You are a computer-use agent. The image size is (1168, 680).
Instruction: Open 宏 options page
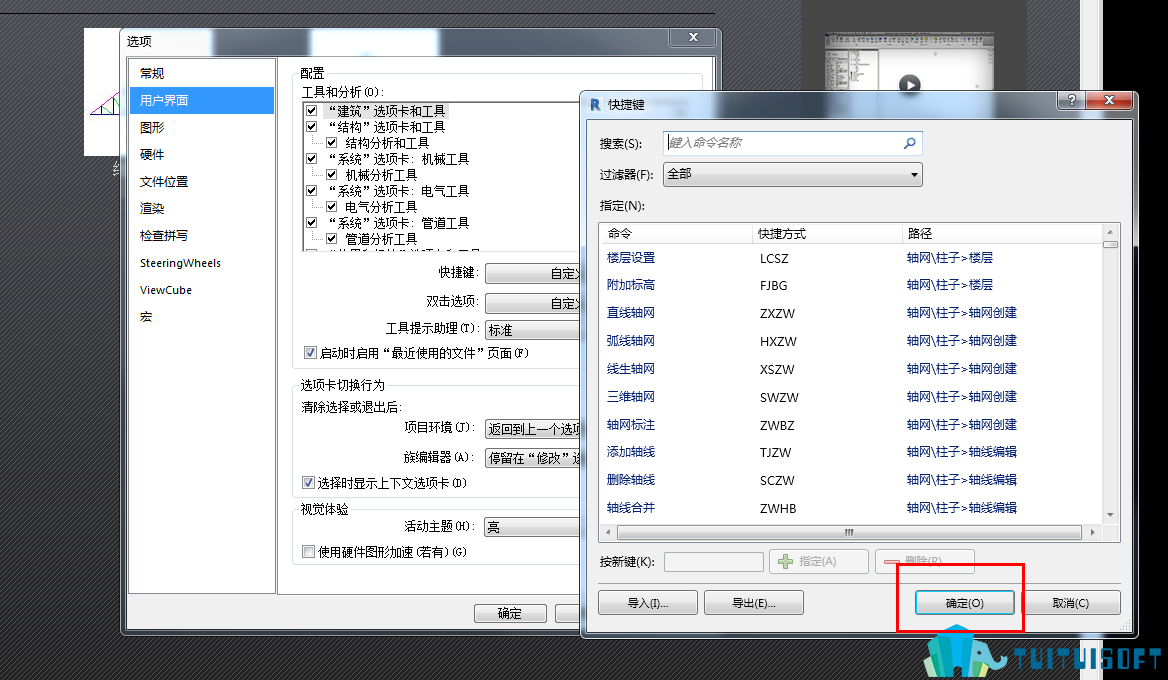click(x=202, y=317)
